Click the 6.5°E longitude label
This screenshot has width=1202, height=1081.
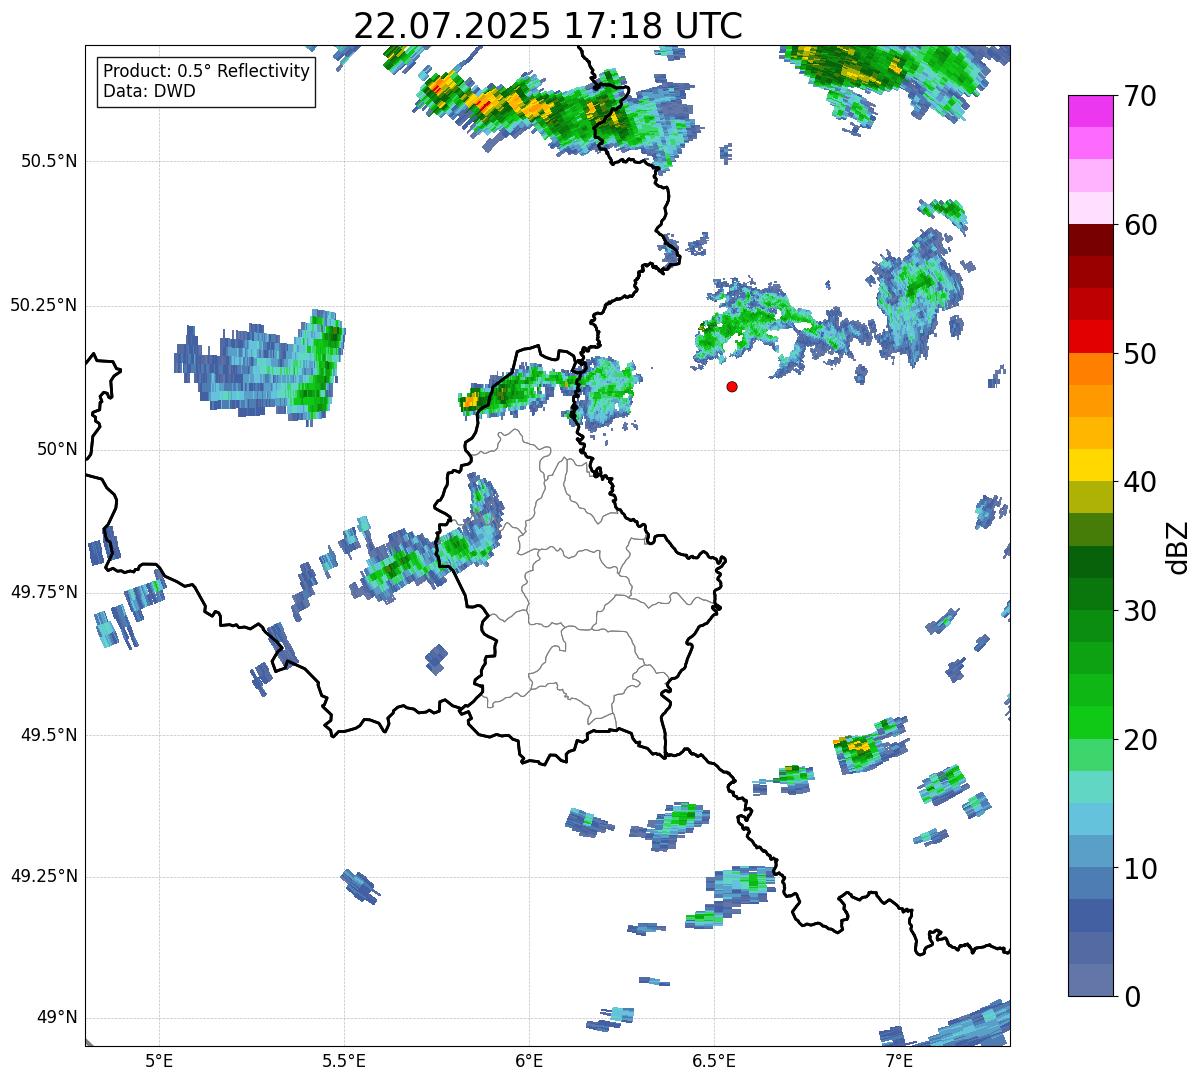[x=714, y=1060]
